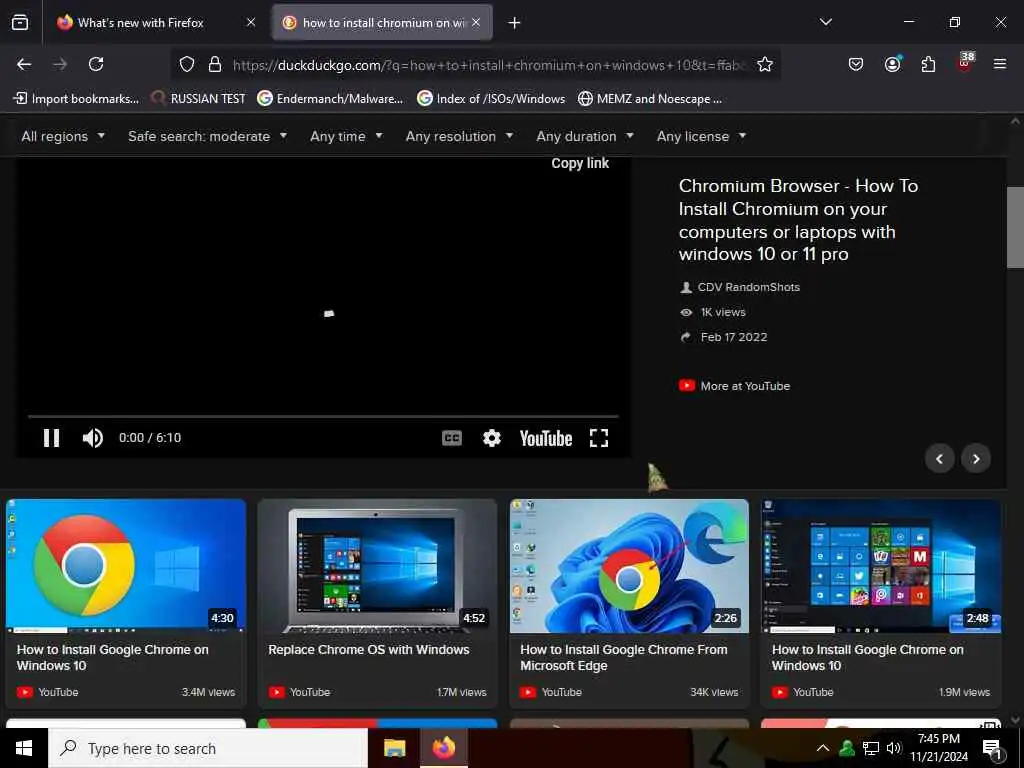
Task: Show hidden system tray icons
Action: tap(823, 748)
